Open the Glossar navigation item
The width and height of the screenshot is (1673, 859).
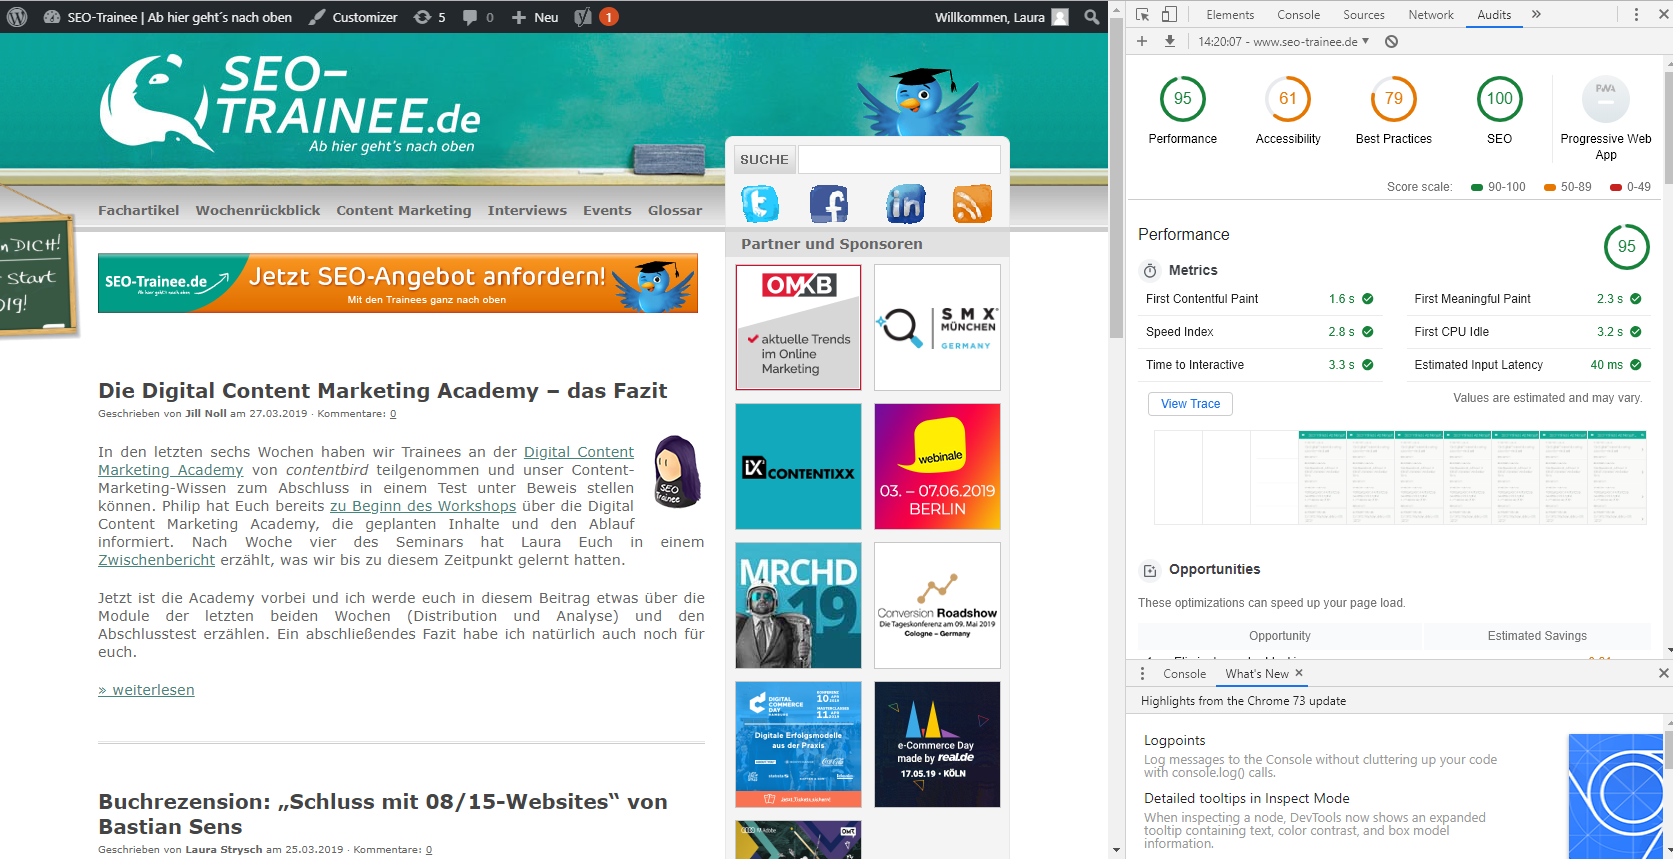click(x=675, y=210)
